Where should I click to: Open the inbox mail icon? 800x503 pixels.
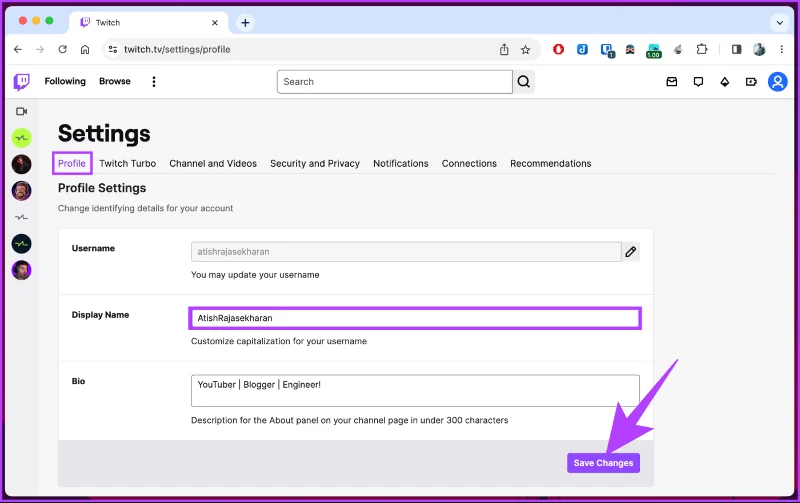tap(672, 82)
